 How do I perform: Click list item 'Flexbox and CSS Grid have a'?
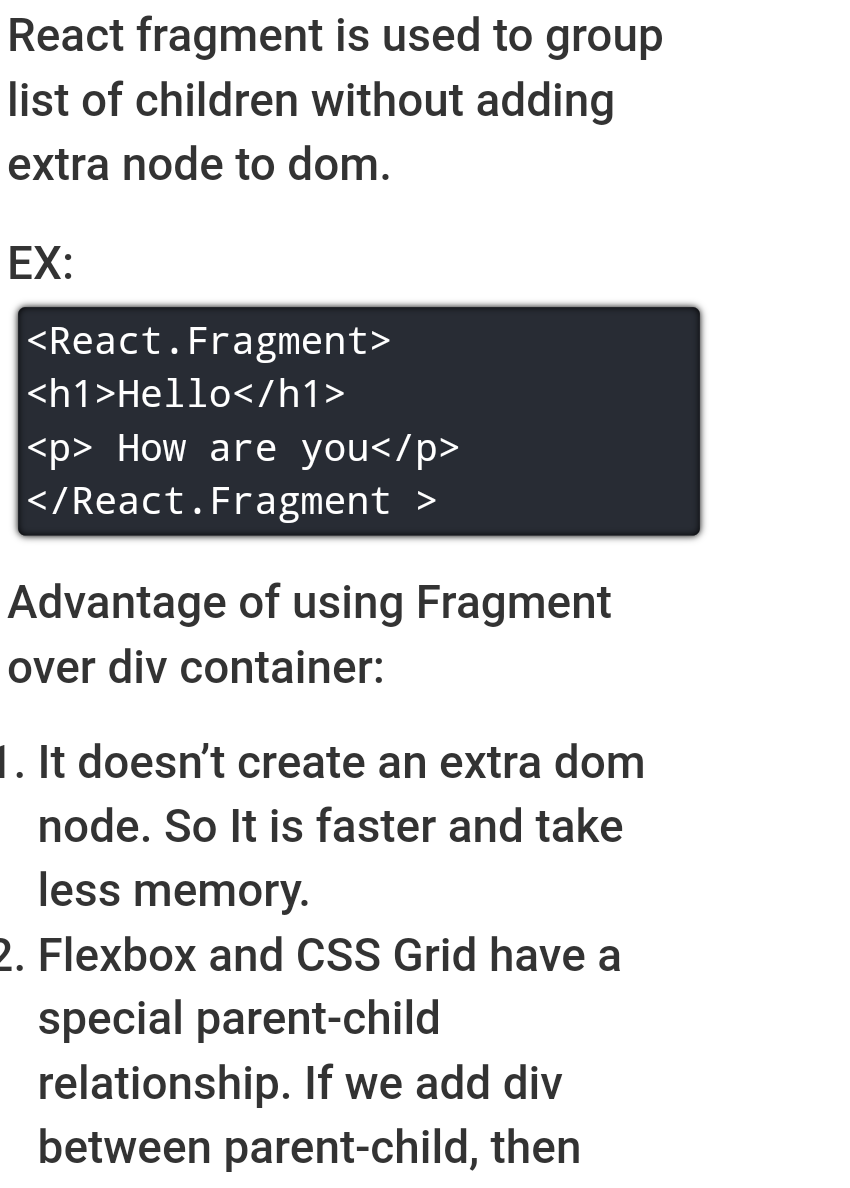click(330, 955)
